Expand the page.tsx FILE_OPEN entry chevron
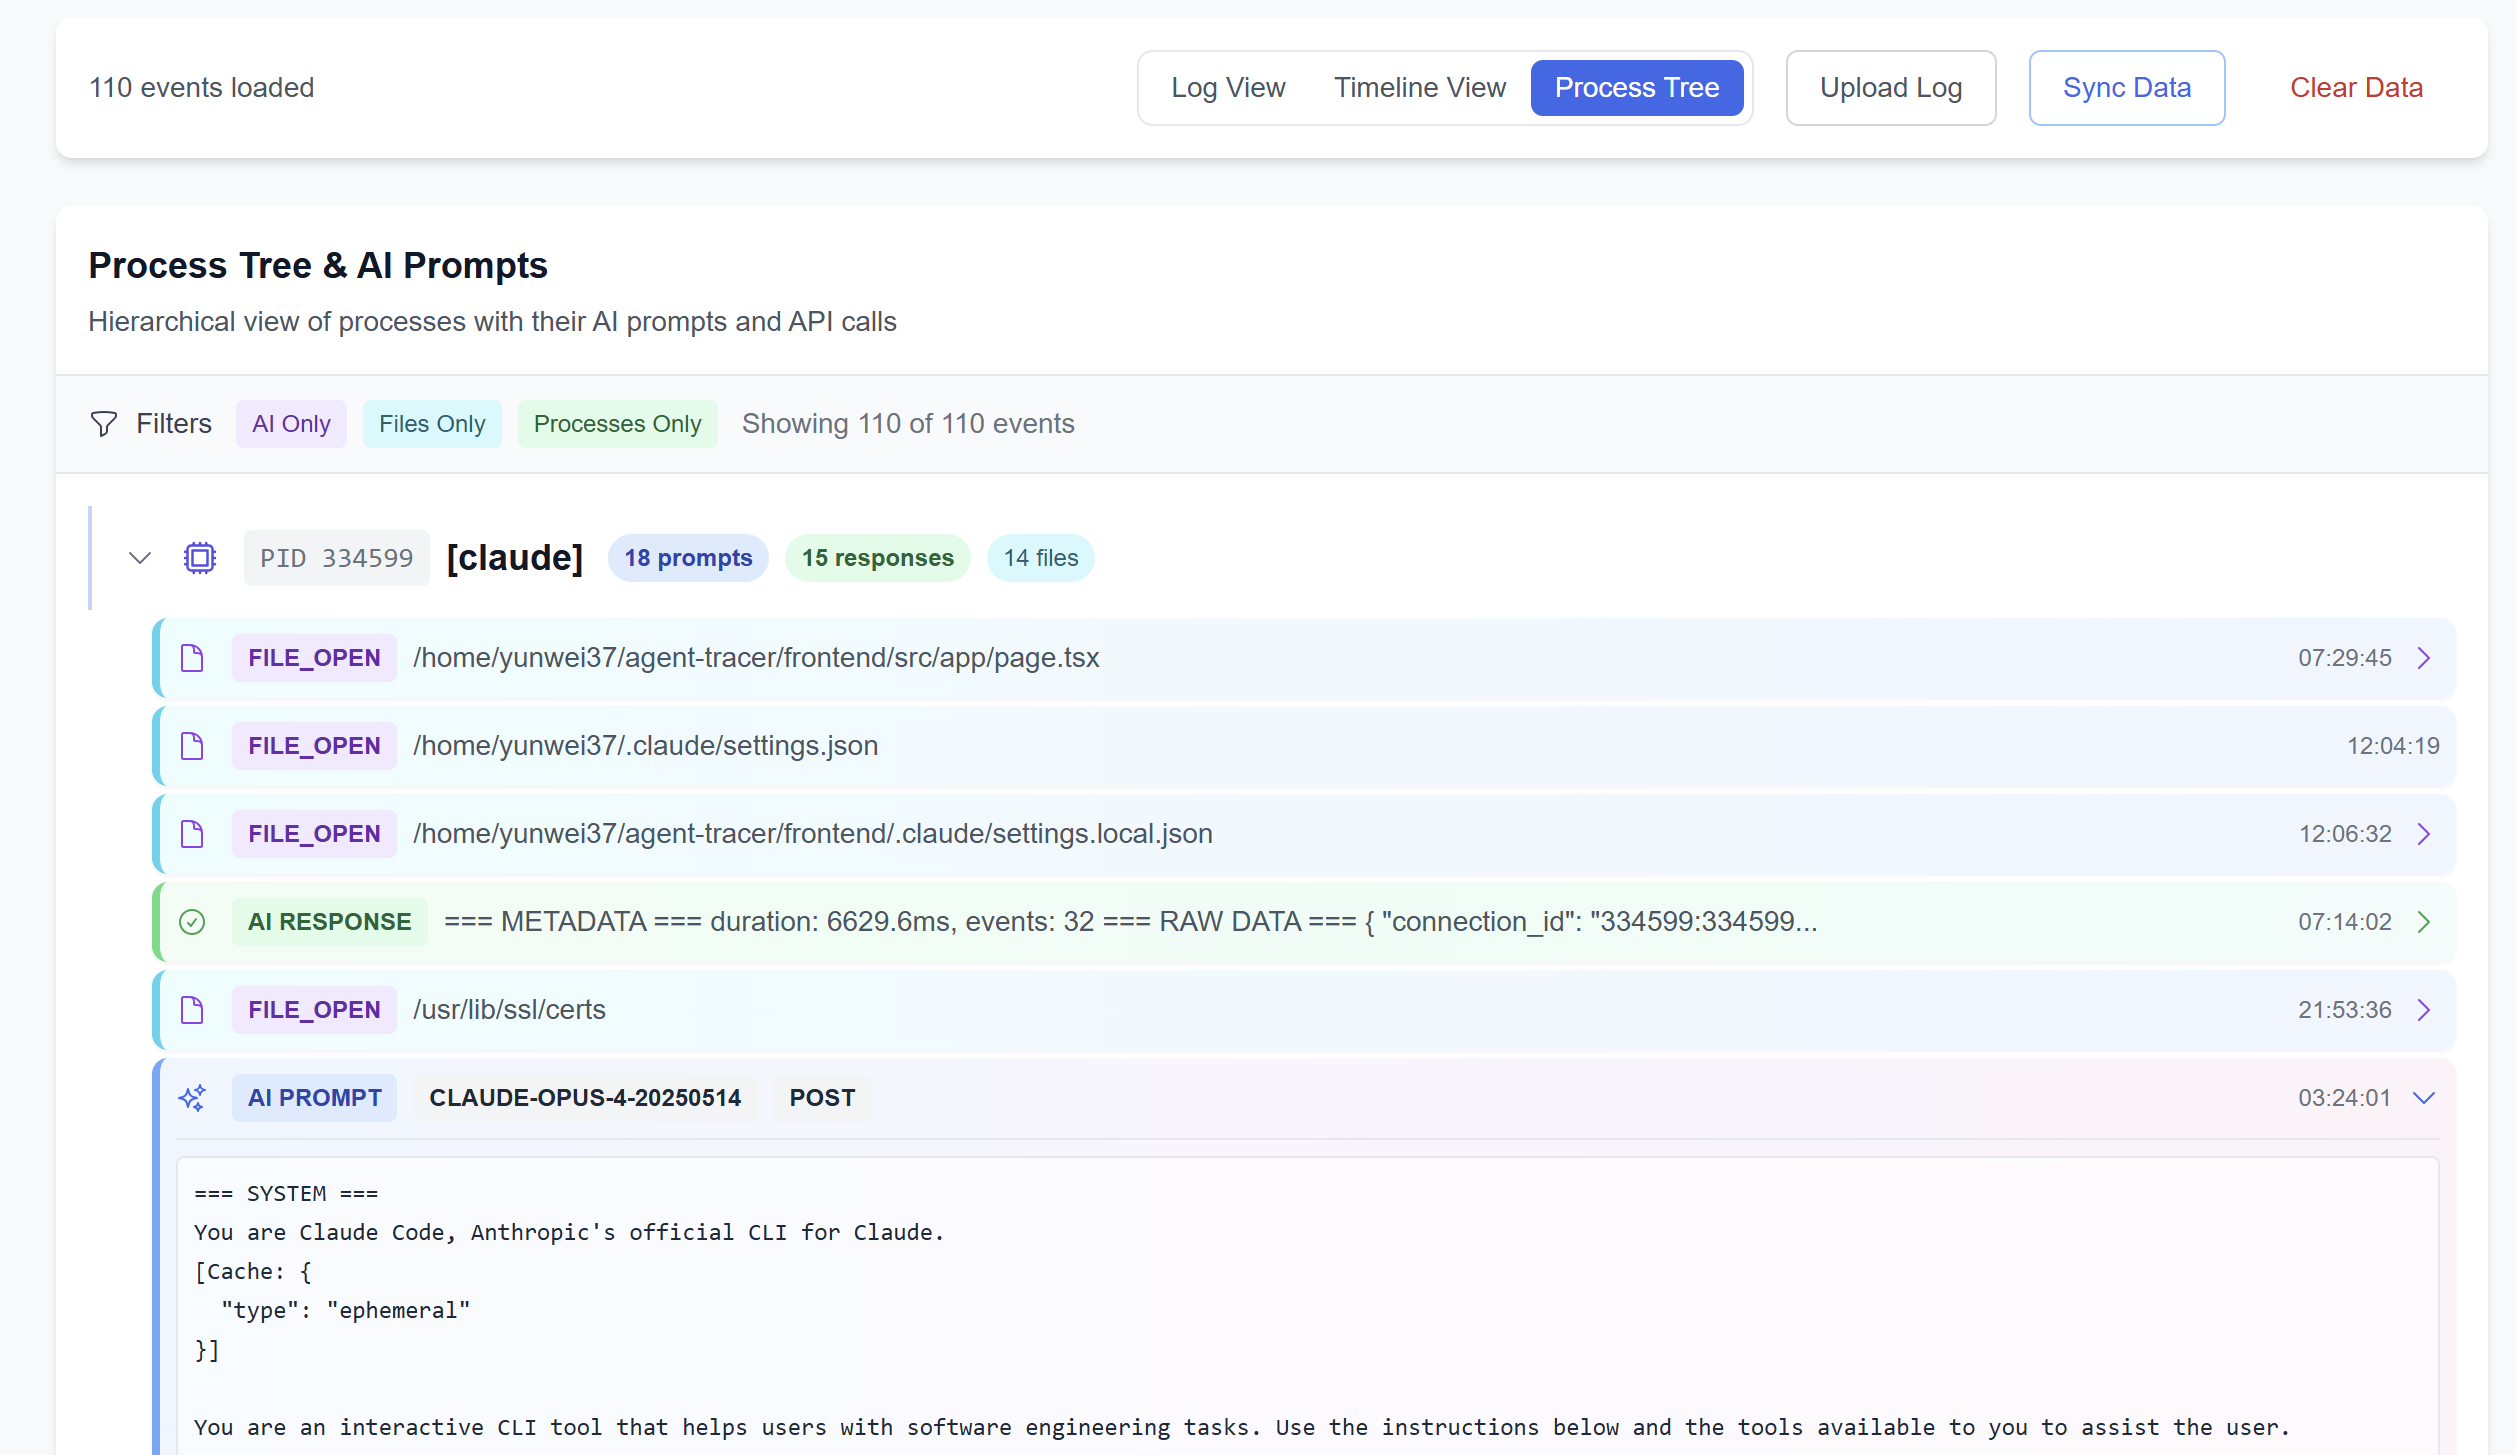Image resolution: width=2516 pixels, height=1455 pixels. (x=2424, y=658)
